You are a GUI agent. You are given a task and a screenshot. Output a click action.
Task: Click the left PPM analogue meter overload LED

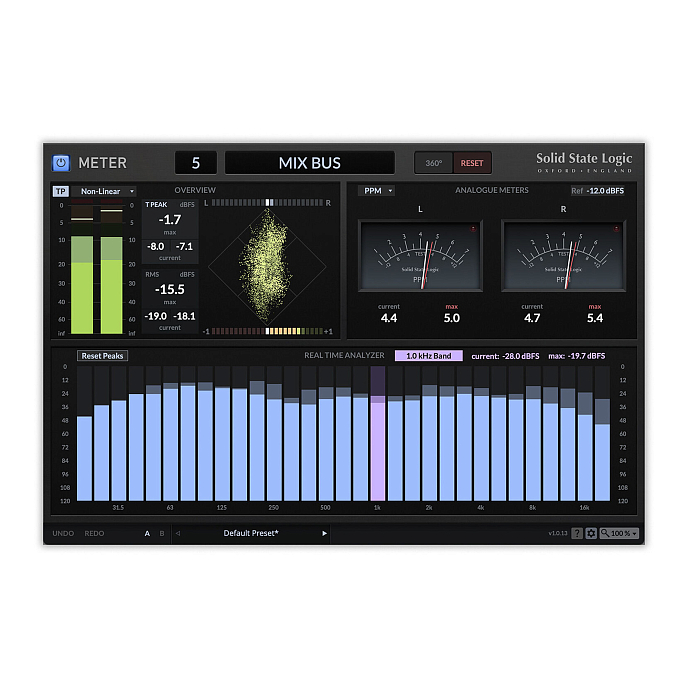[471, 228]
